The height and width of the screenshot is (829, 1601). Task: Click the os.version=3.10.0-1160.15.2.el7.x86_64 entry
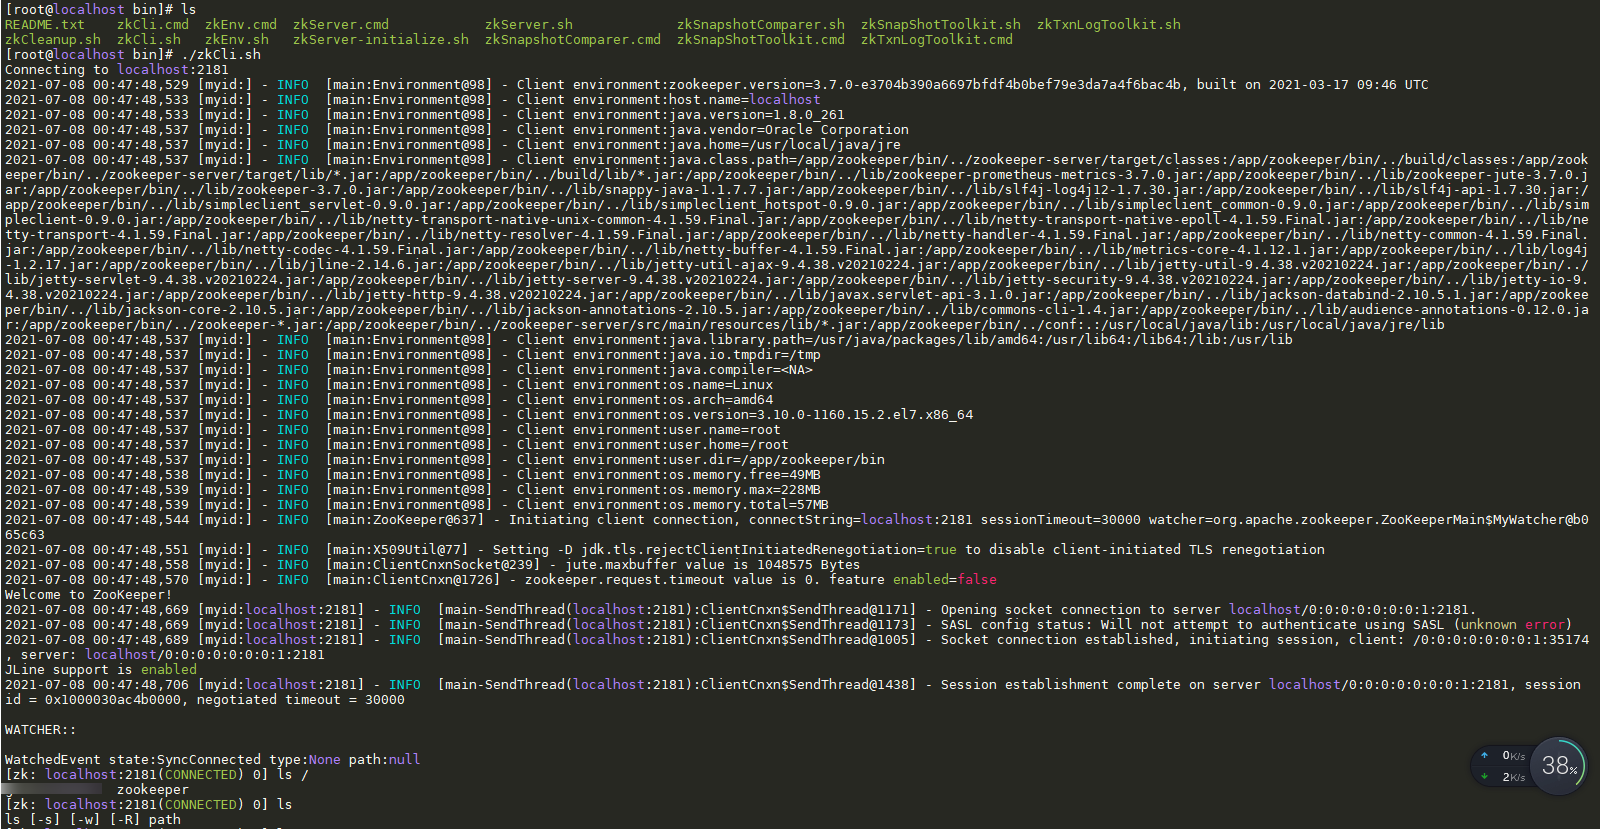(821, 414)
